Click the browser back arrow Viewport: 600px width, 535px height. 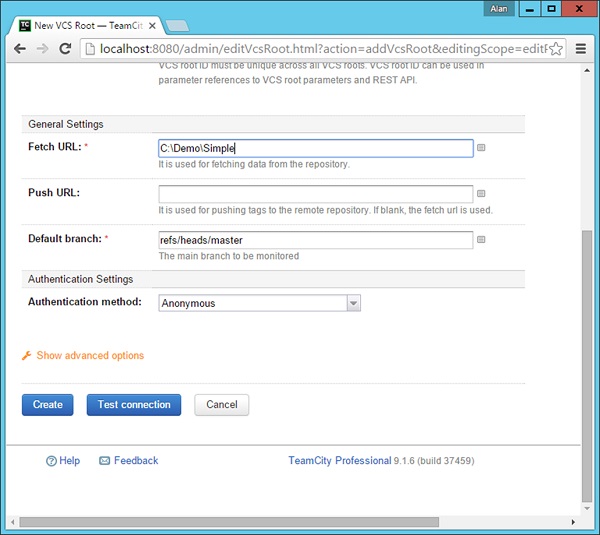(x=20, y=48)
